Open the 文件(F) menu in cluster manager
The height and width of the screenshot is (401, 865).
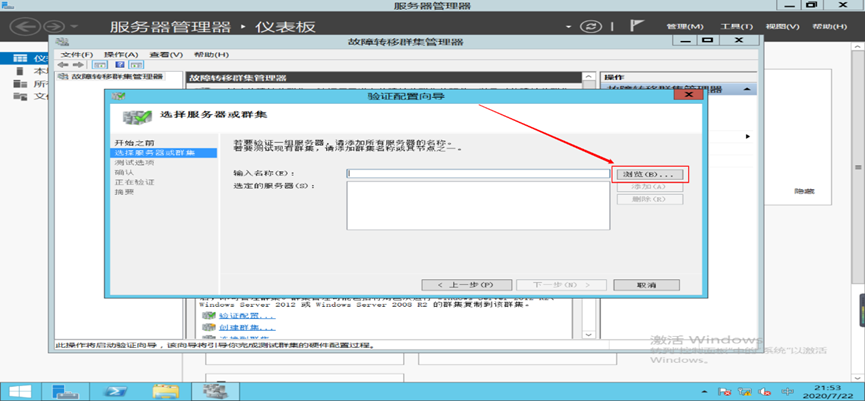[x=77, y=55]
